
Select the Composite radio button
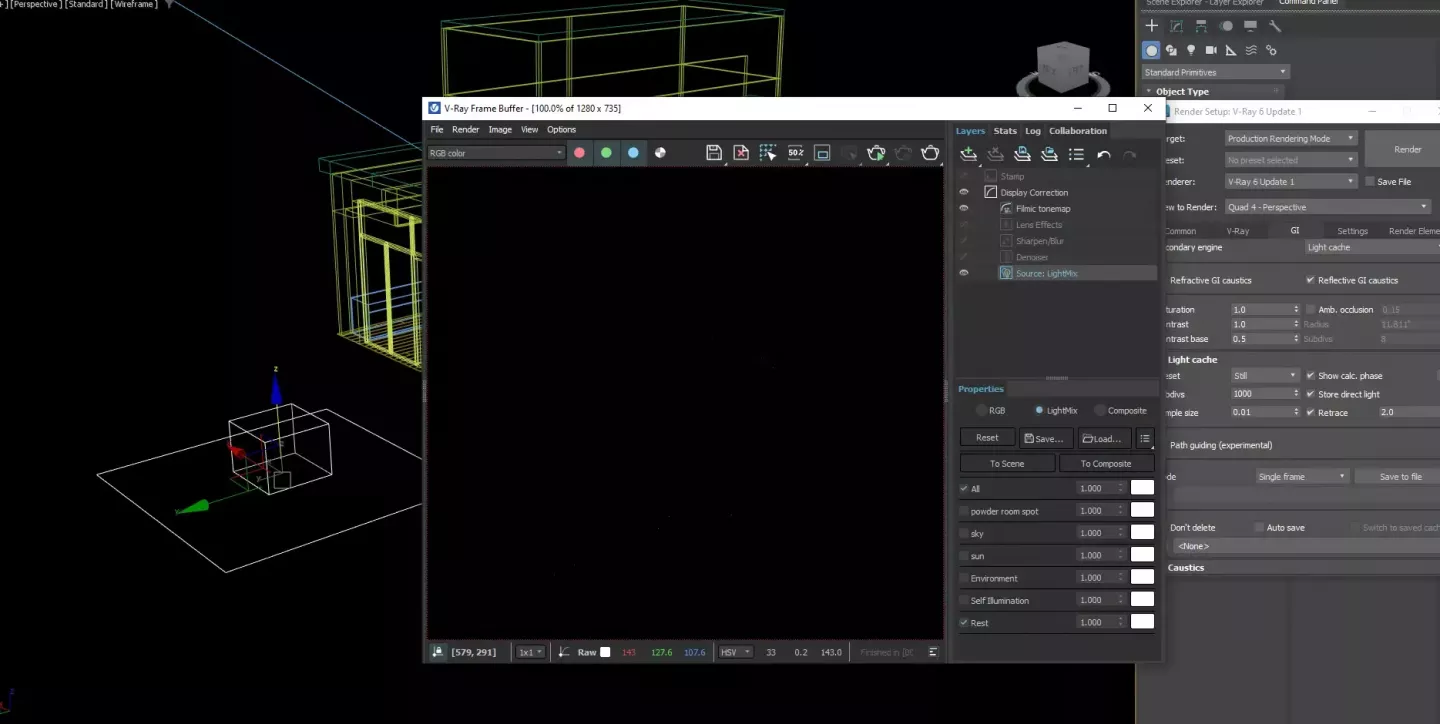pyautogui.click(x=1100, y=410)
